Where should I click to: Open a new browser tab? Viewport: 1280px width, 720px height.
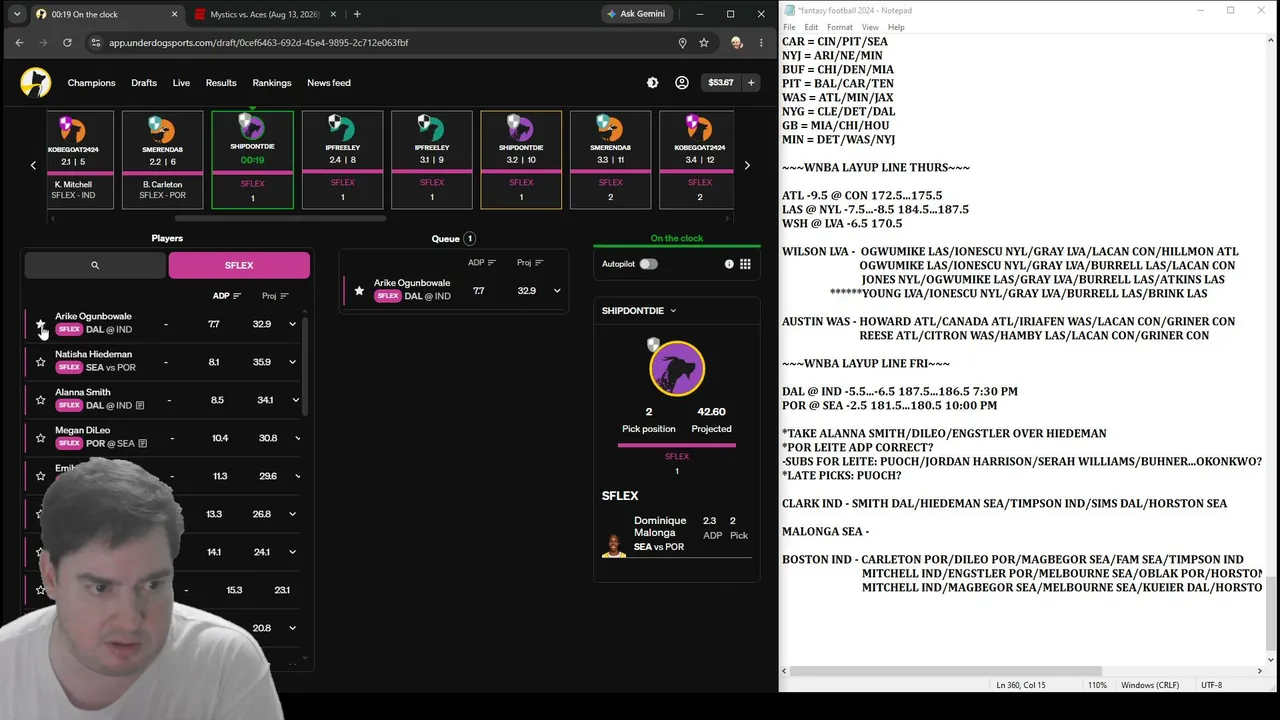[357, 14]
